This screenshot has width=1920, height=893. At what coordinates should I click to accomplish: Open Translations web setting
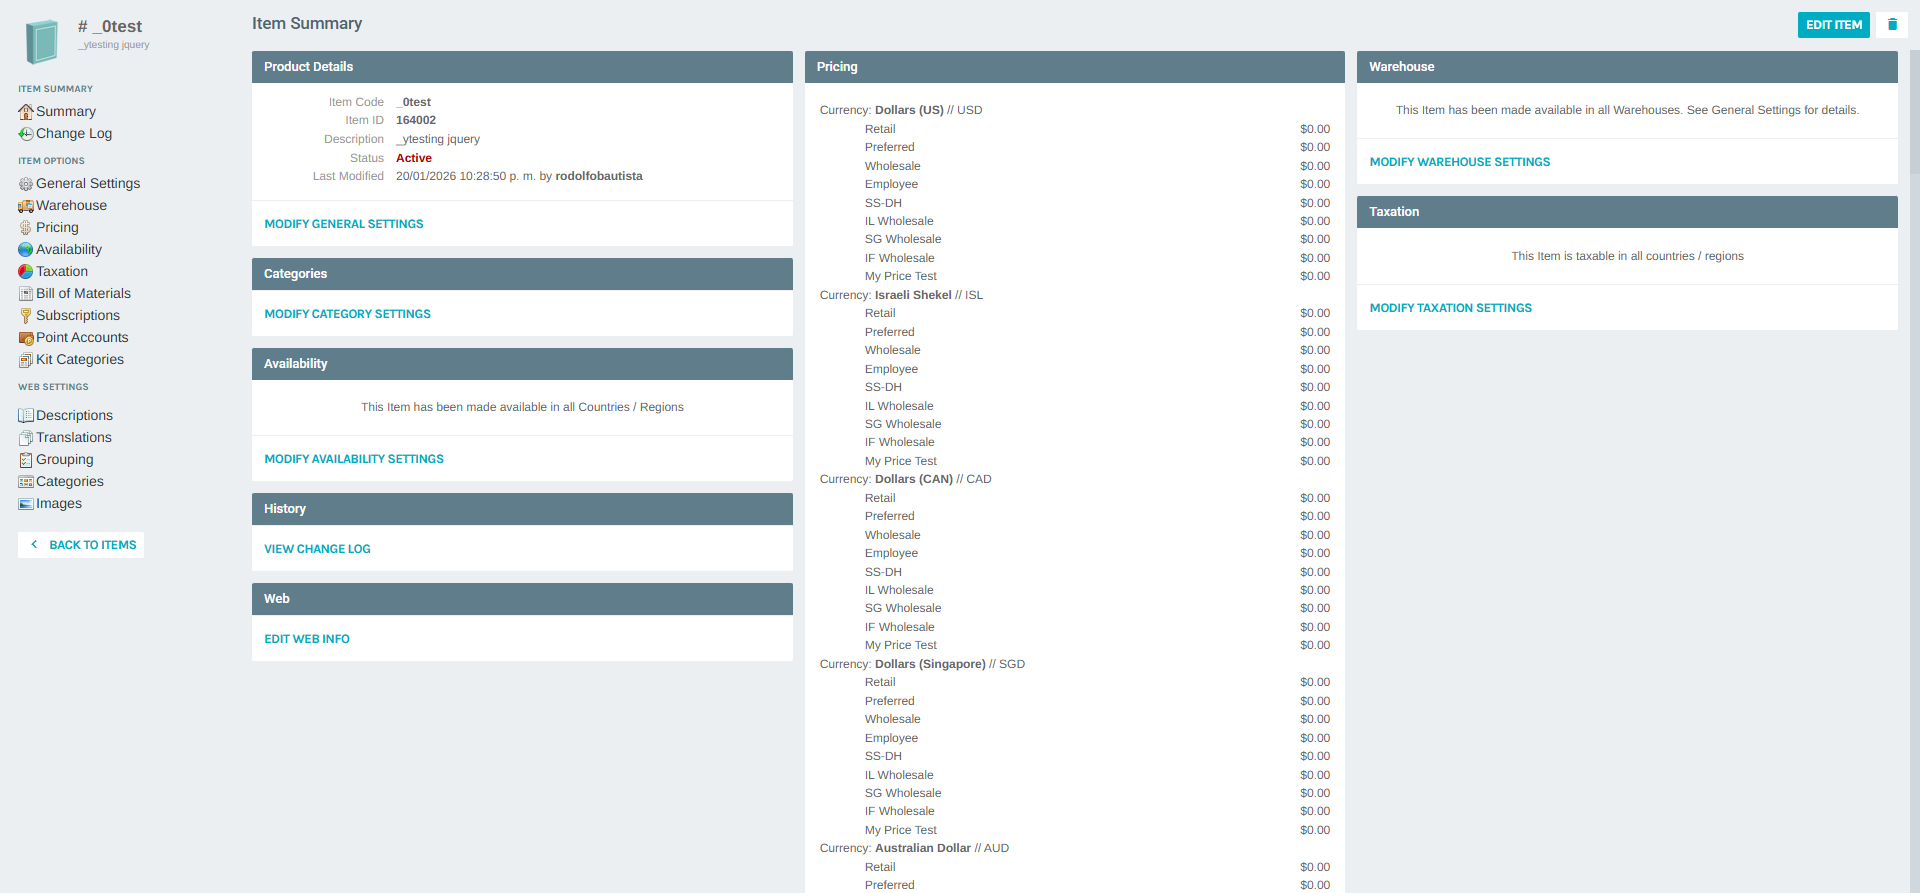pos(74,438)
